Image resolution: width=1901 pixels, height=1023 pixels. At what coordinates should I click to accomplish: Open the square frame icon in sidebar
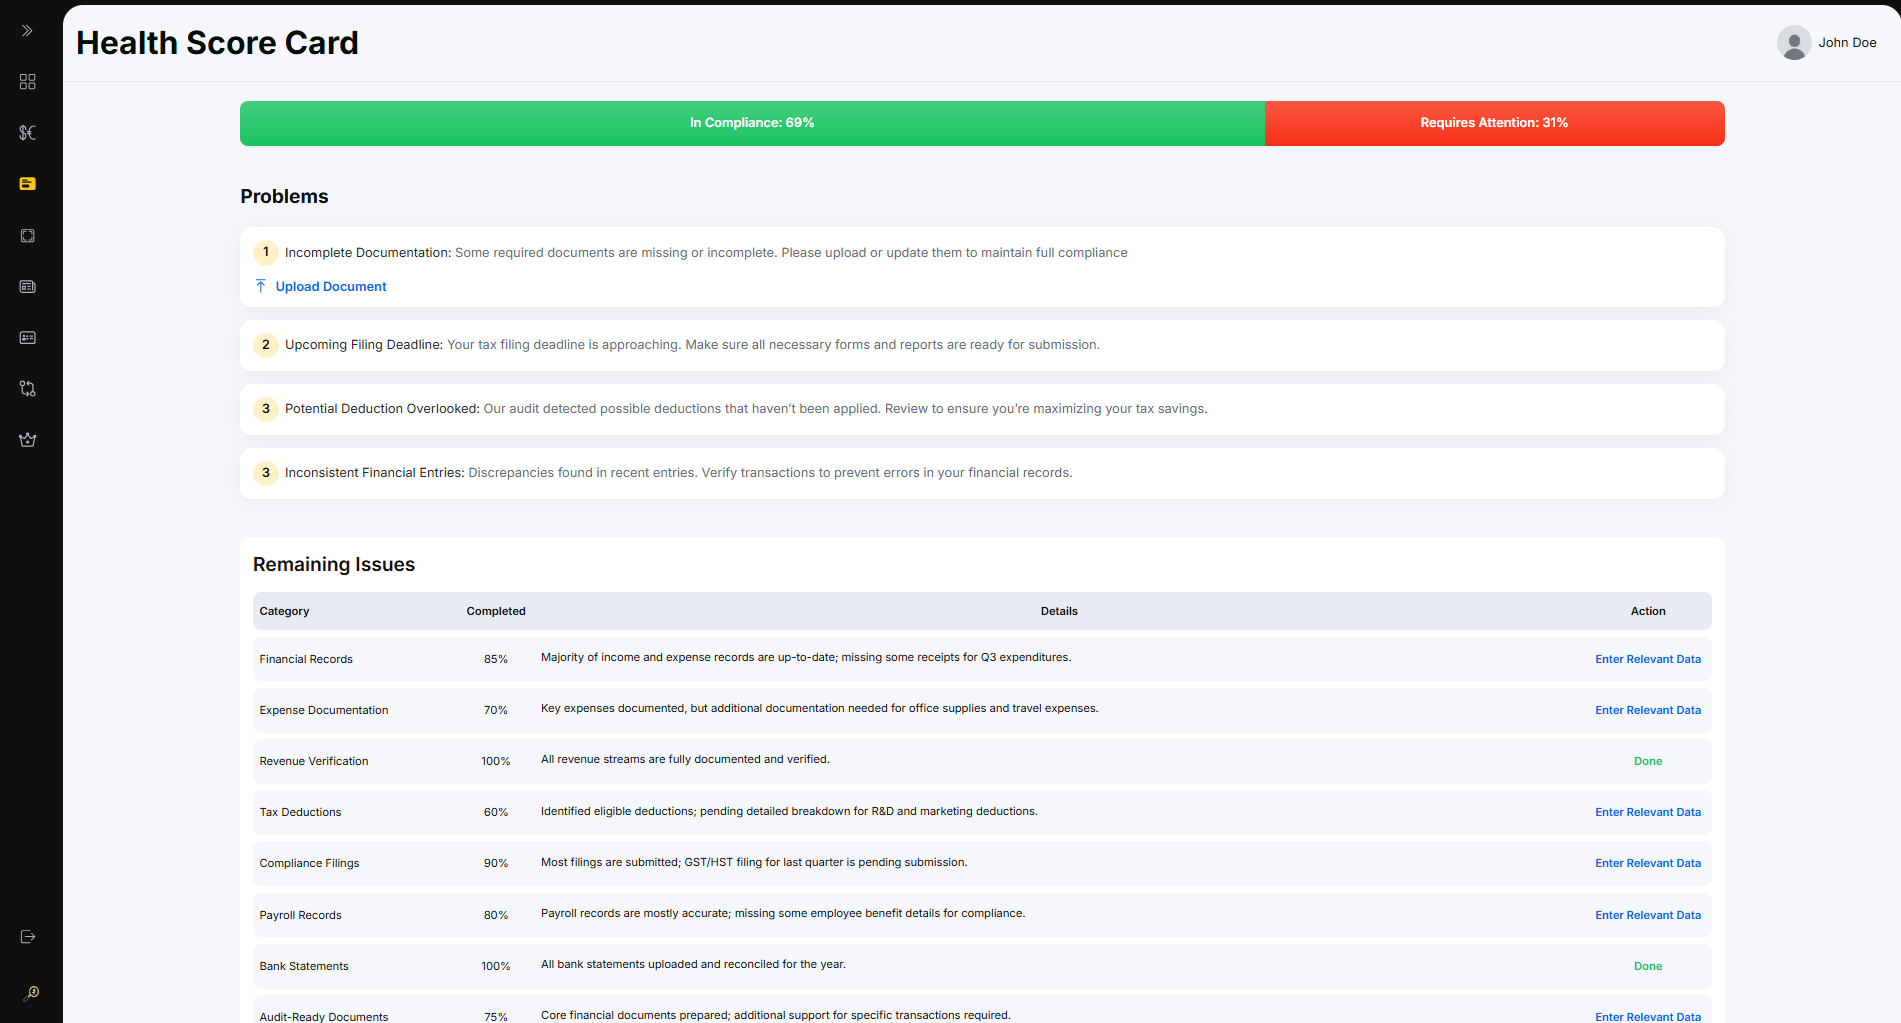click(27, 236)
